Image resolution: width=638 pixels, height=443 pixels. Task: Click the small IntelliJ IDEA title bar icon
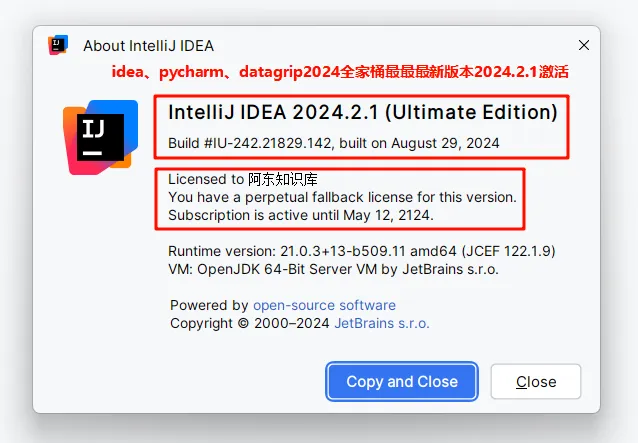point(59,45)
